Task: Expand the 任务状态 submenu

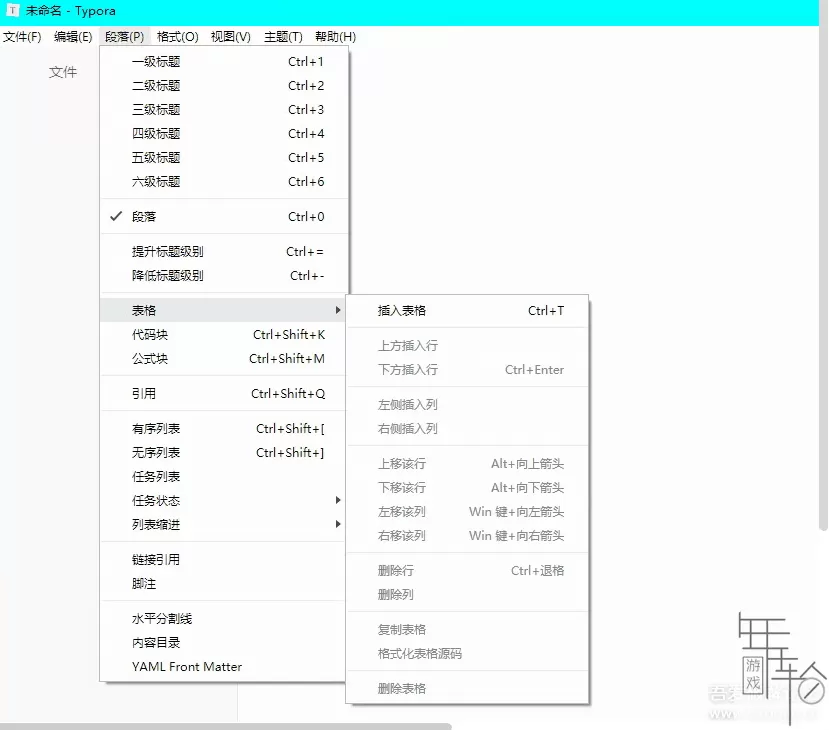Action: 224,501
